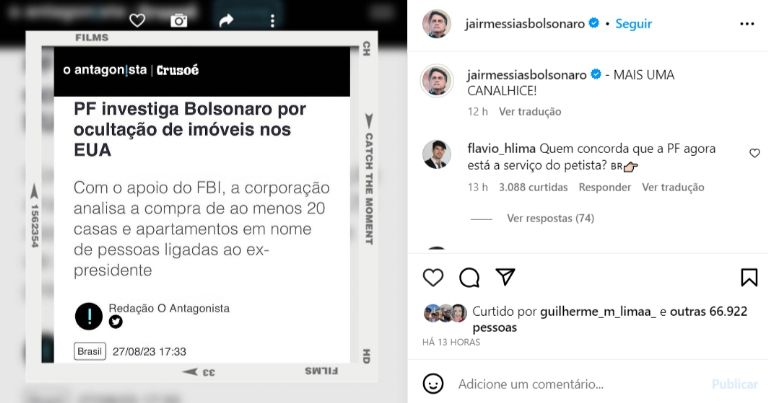Share post via paper plane icon

coord(505,277)
